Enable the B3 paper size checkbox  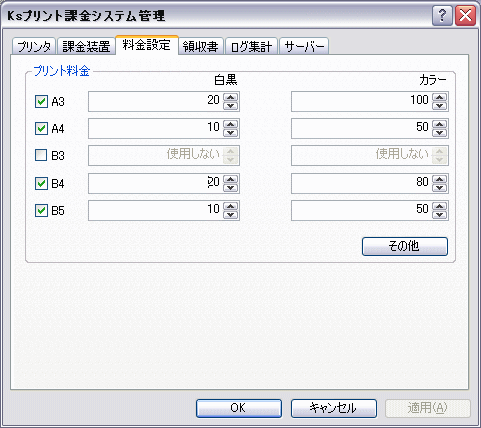(x=41, y=155)
